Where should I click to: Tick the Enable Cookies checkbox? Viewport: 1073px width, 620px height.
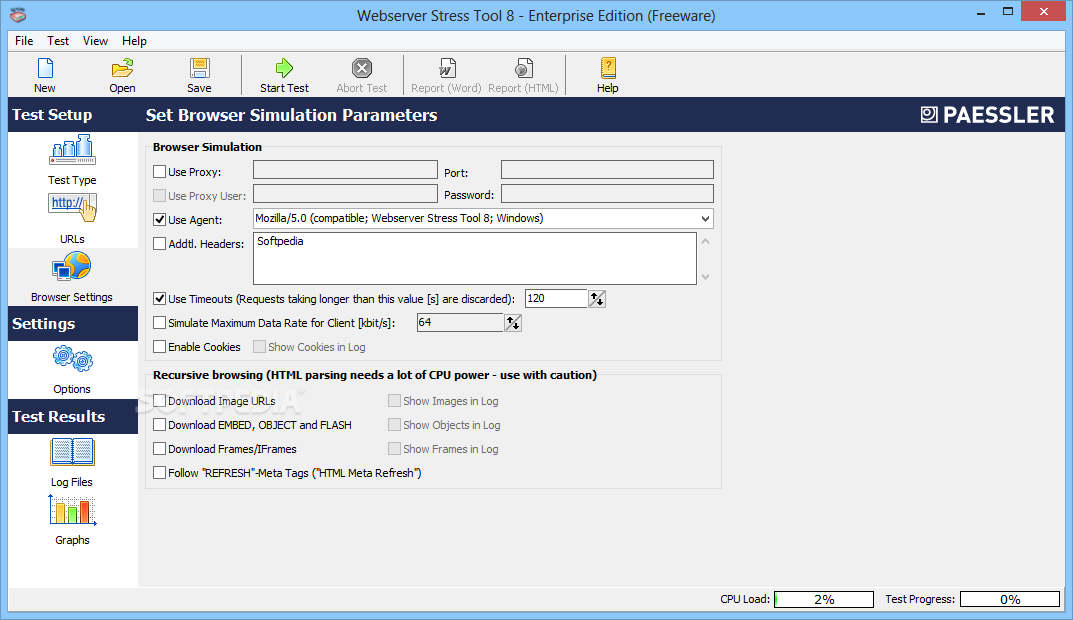point(159,347)
